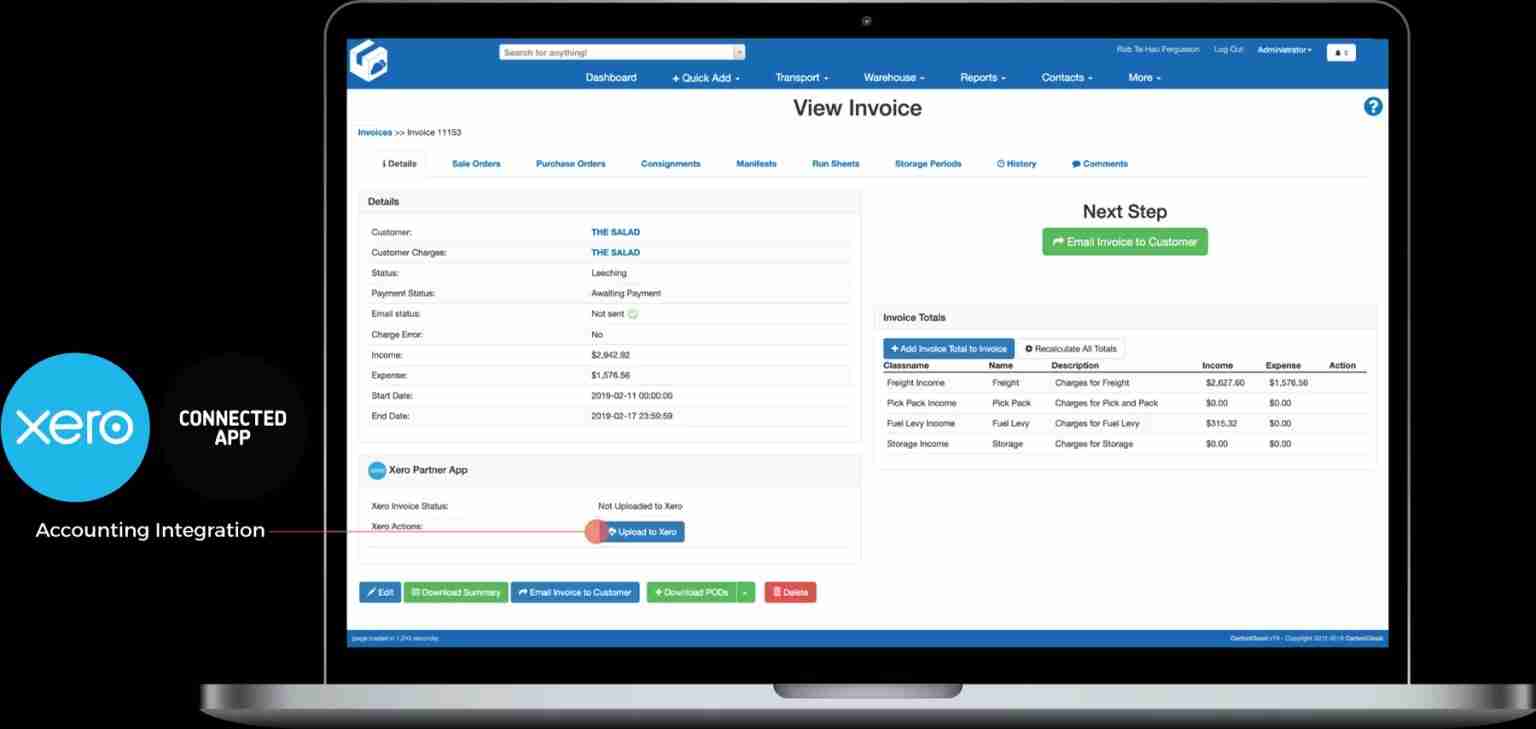Image resolution: width=1536 pixels, height=729 pixels.
Task: Expand the Download PODs dropdown arrow
Action: click(x=745, y=593)
